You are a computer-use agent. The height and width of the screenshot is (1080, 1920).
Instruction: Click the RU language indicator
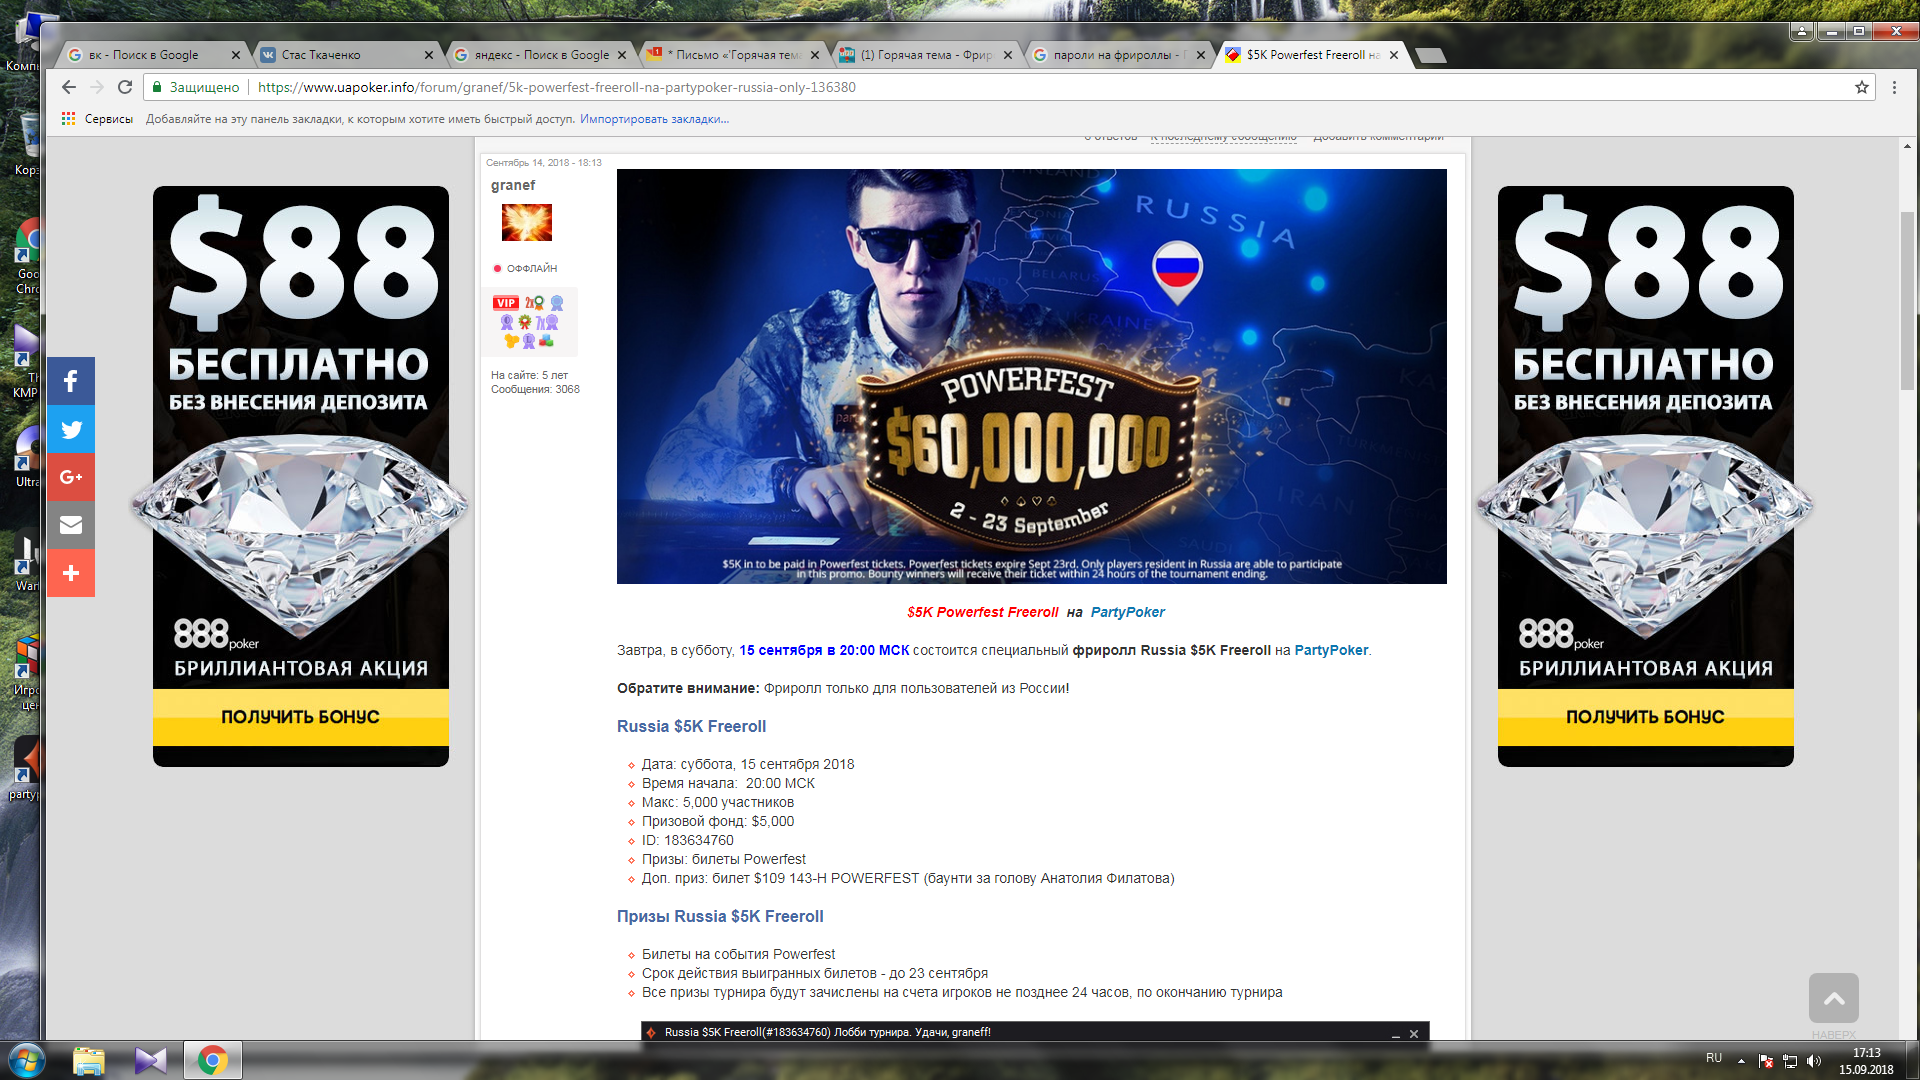point(1714,1058)
